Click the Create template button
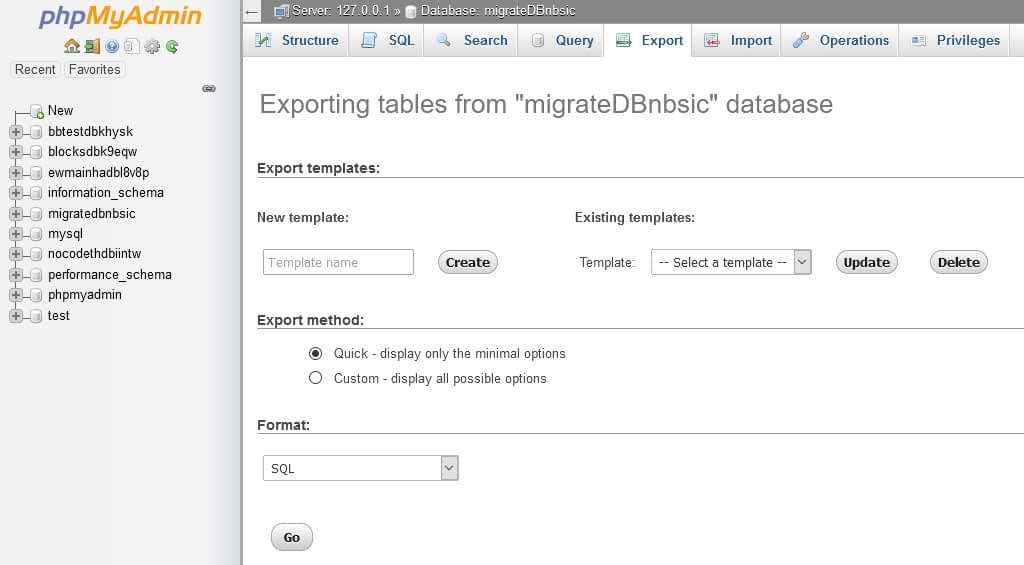Viewport: 1024px width, 565px height. tap(467, 262)
